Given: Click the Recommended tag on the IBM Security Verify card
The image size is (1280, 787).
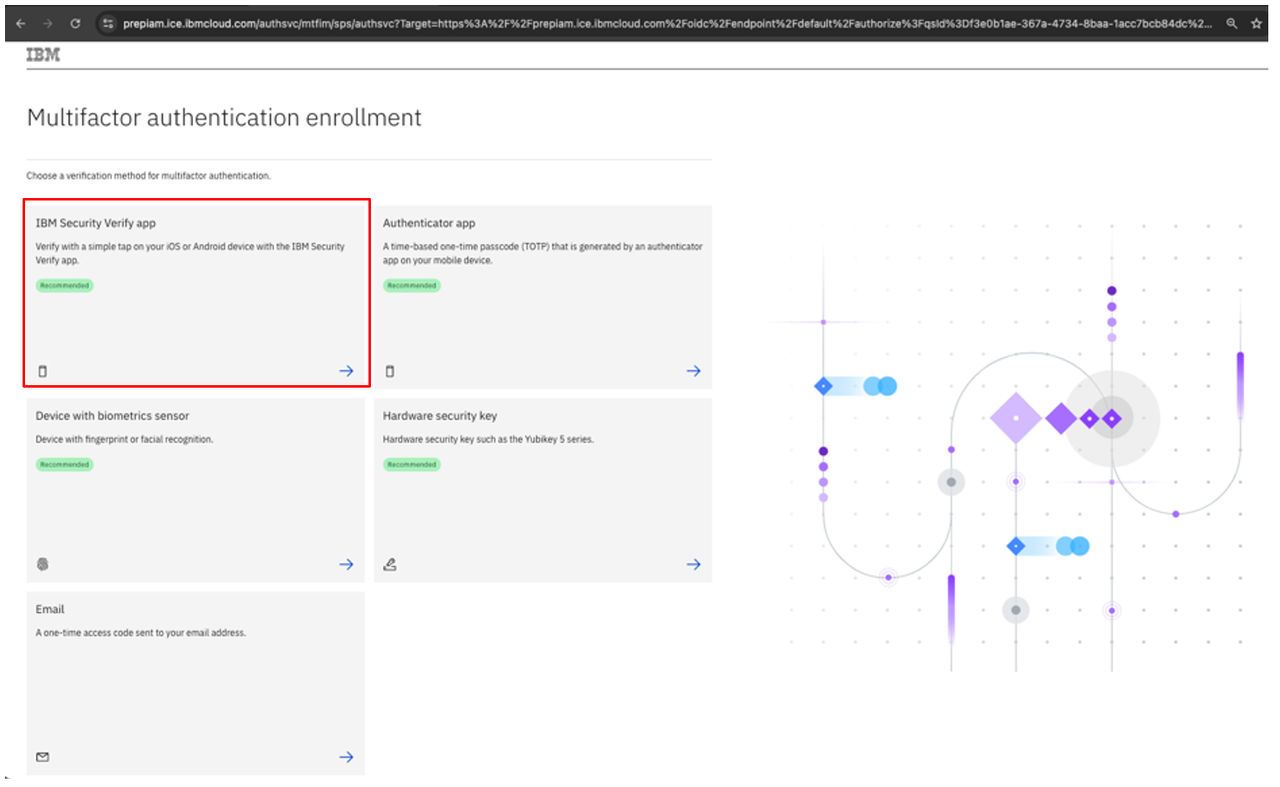Looking at the screenshot, I should (x=65, y=286).
